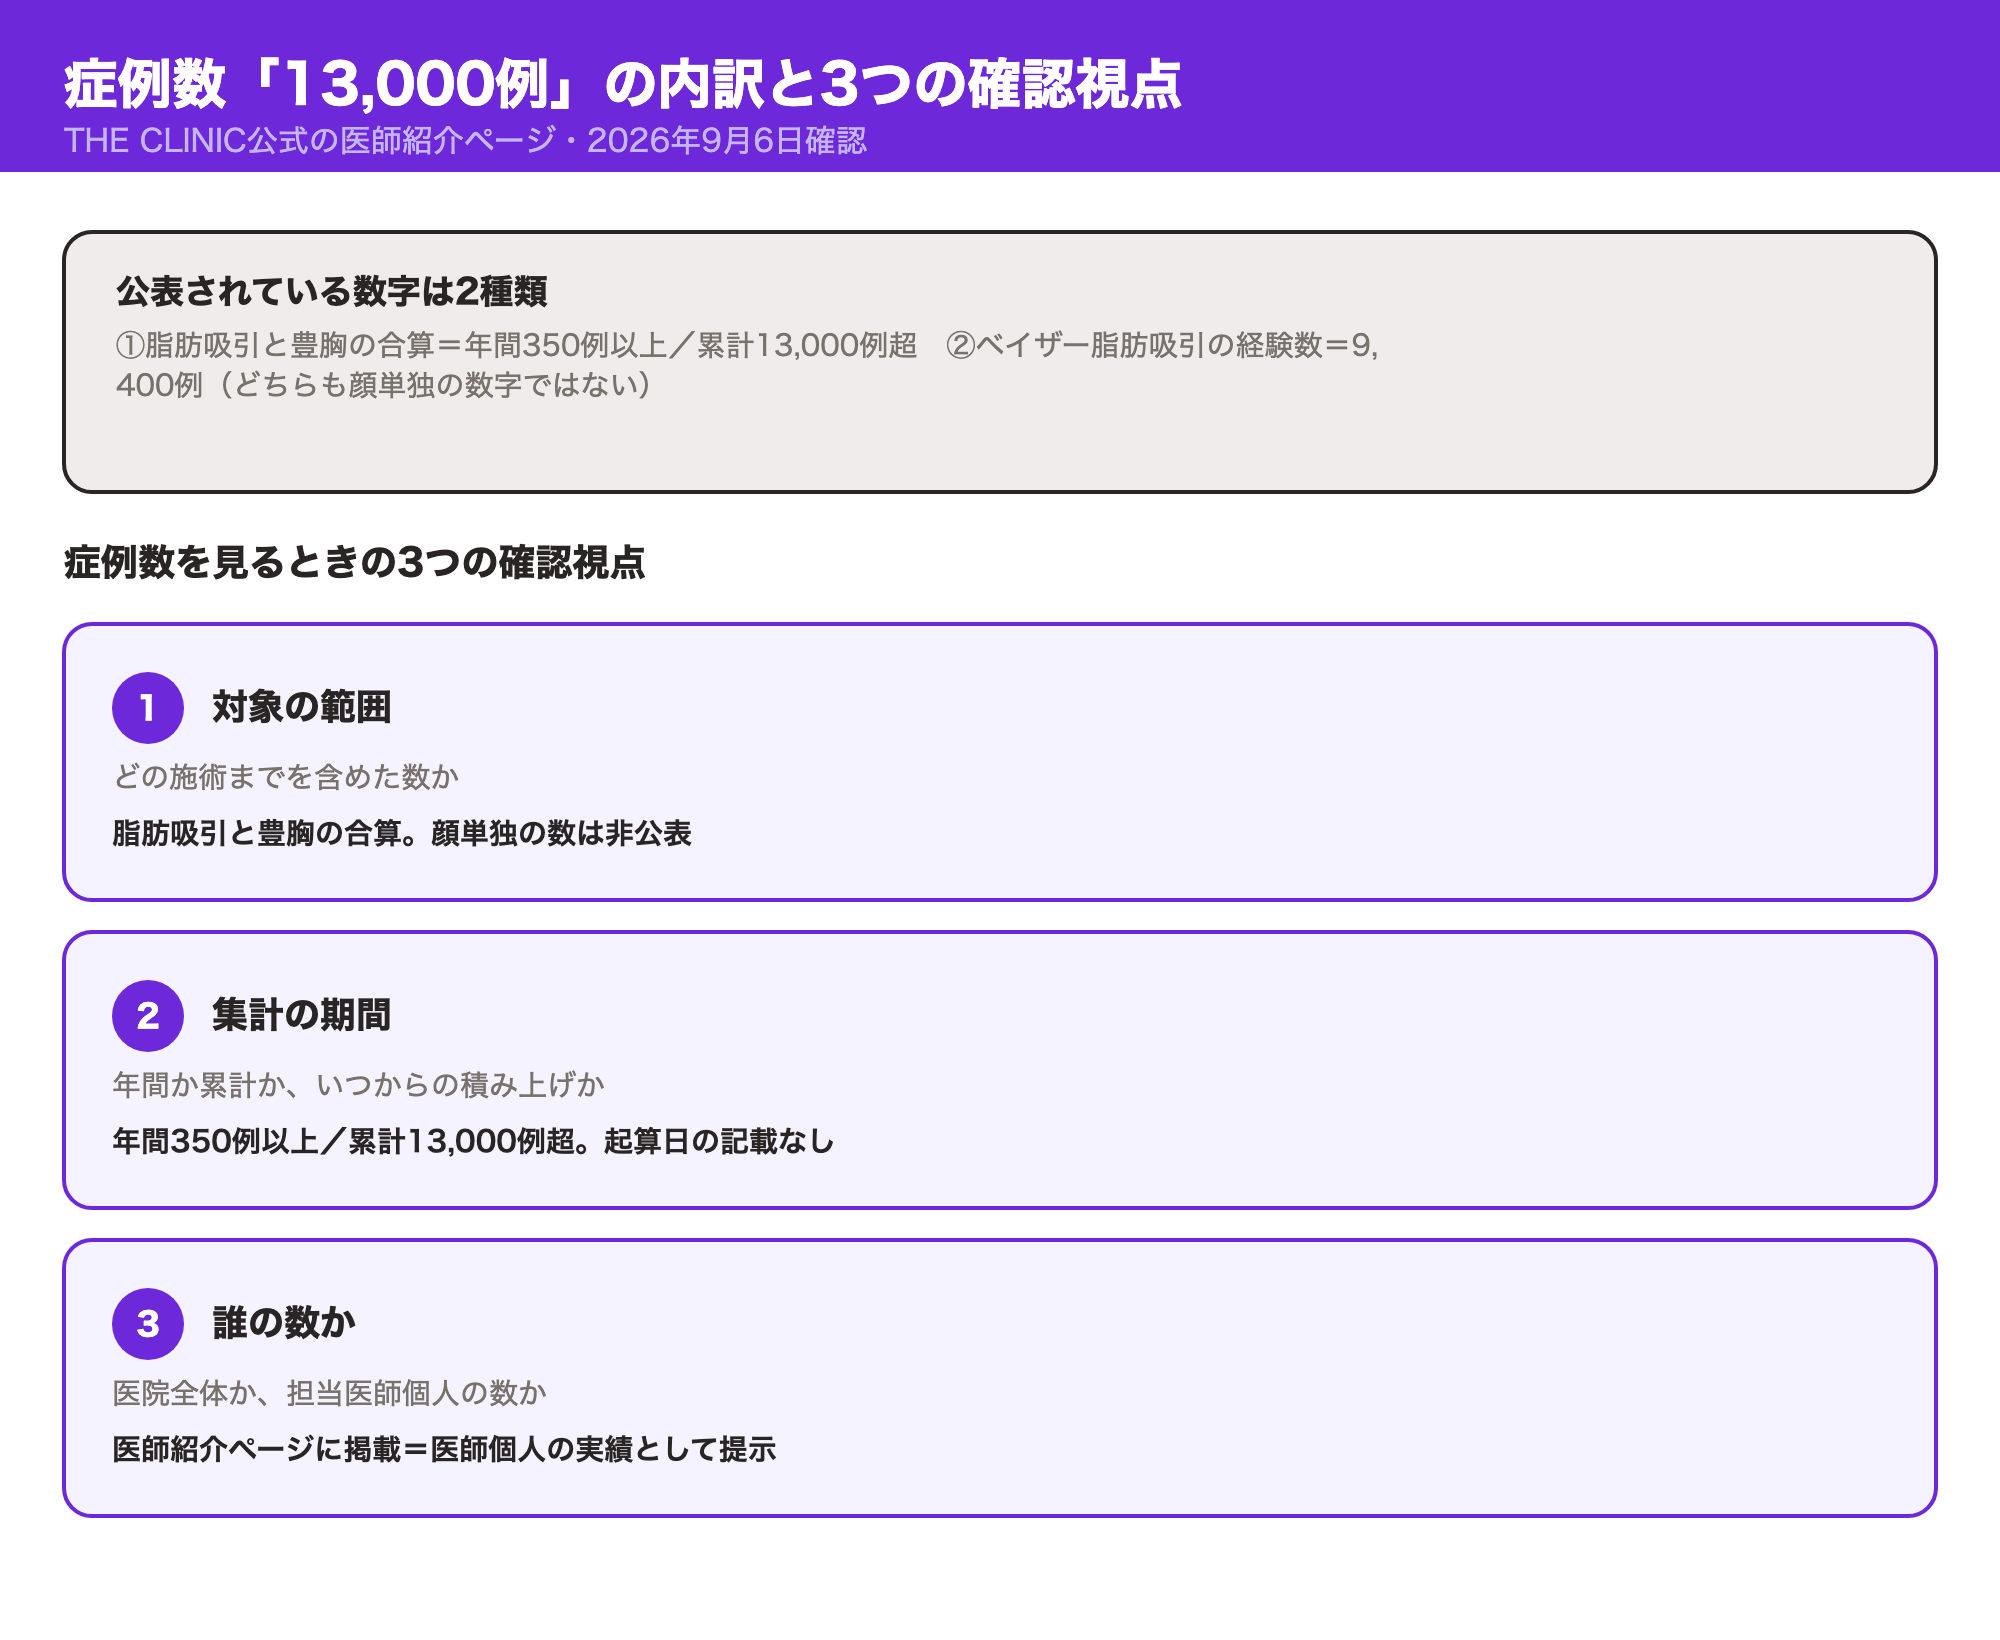This screenshot has height=1640, width=2000.
Task: Click the card title 対象の範囲
Action: tap(301, 707)
